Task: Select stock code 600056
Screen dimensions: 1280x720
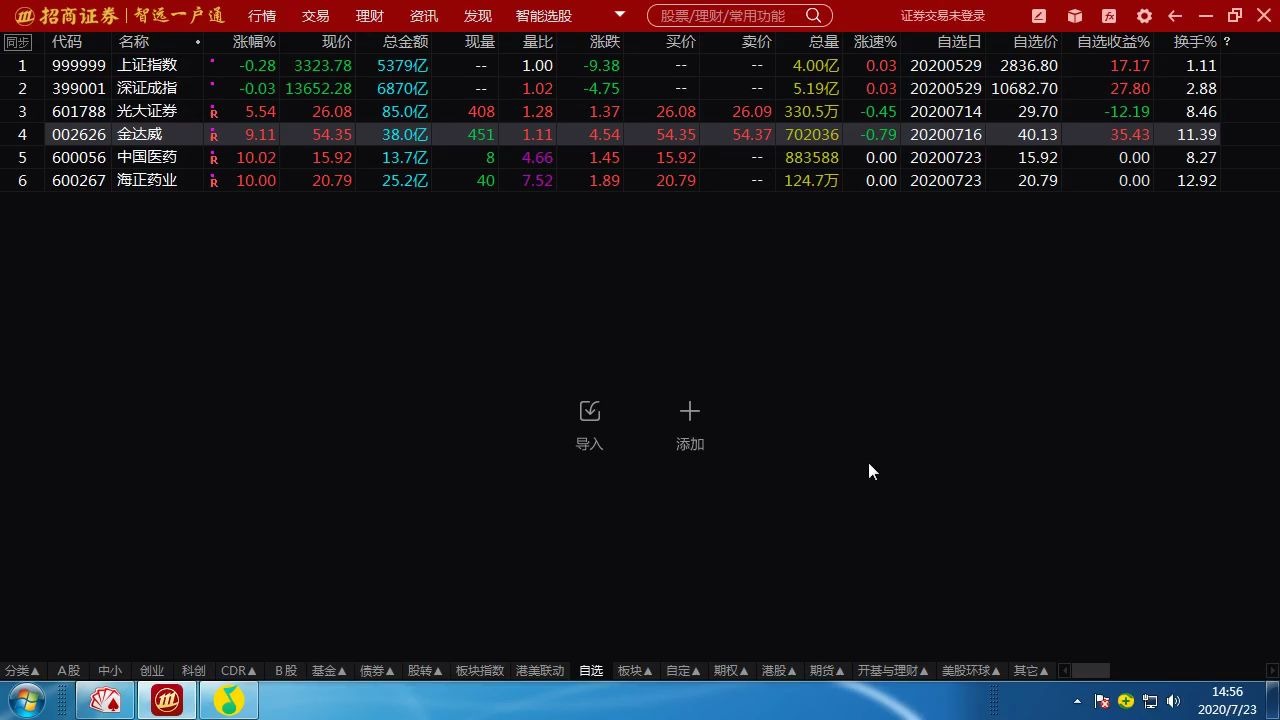Action: [x=79, y=157]
